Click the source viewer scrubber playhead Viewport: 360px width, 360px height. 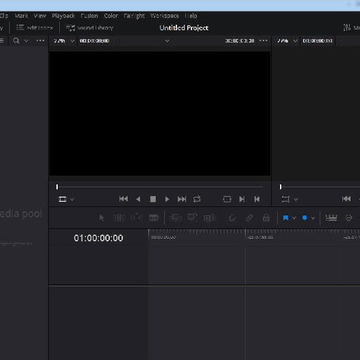[57, 187]
